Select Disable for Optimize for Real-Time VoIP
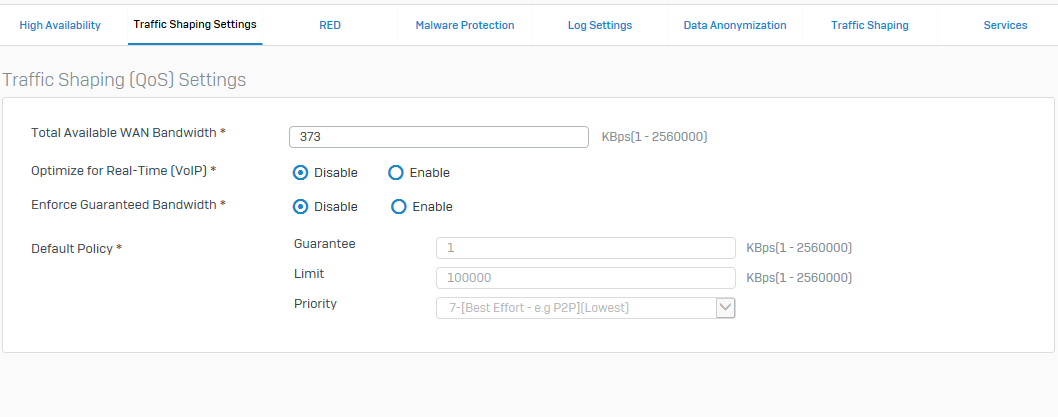The width and height of the screenshot is (1058, 417). point(300,173)
